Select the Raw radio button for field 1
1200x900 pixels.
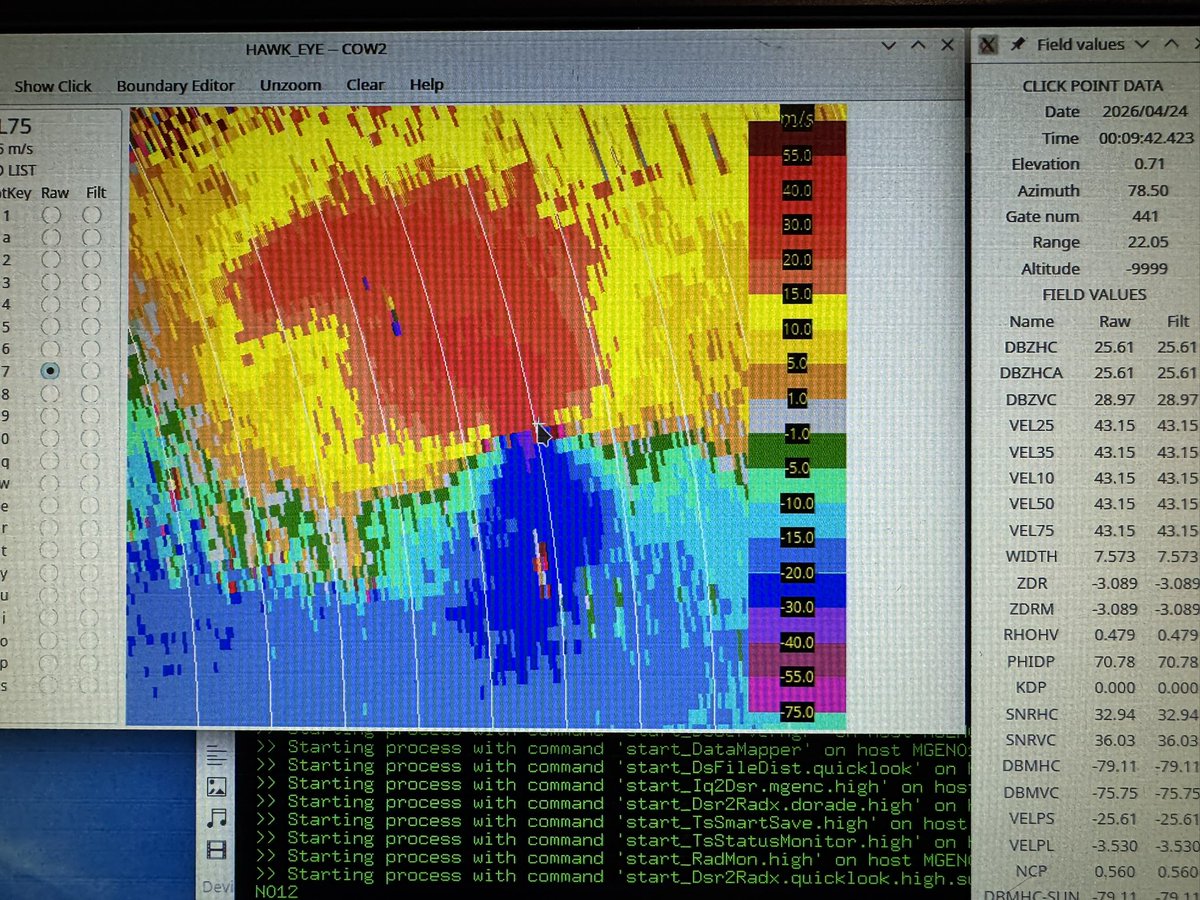[x=50, y=215]
